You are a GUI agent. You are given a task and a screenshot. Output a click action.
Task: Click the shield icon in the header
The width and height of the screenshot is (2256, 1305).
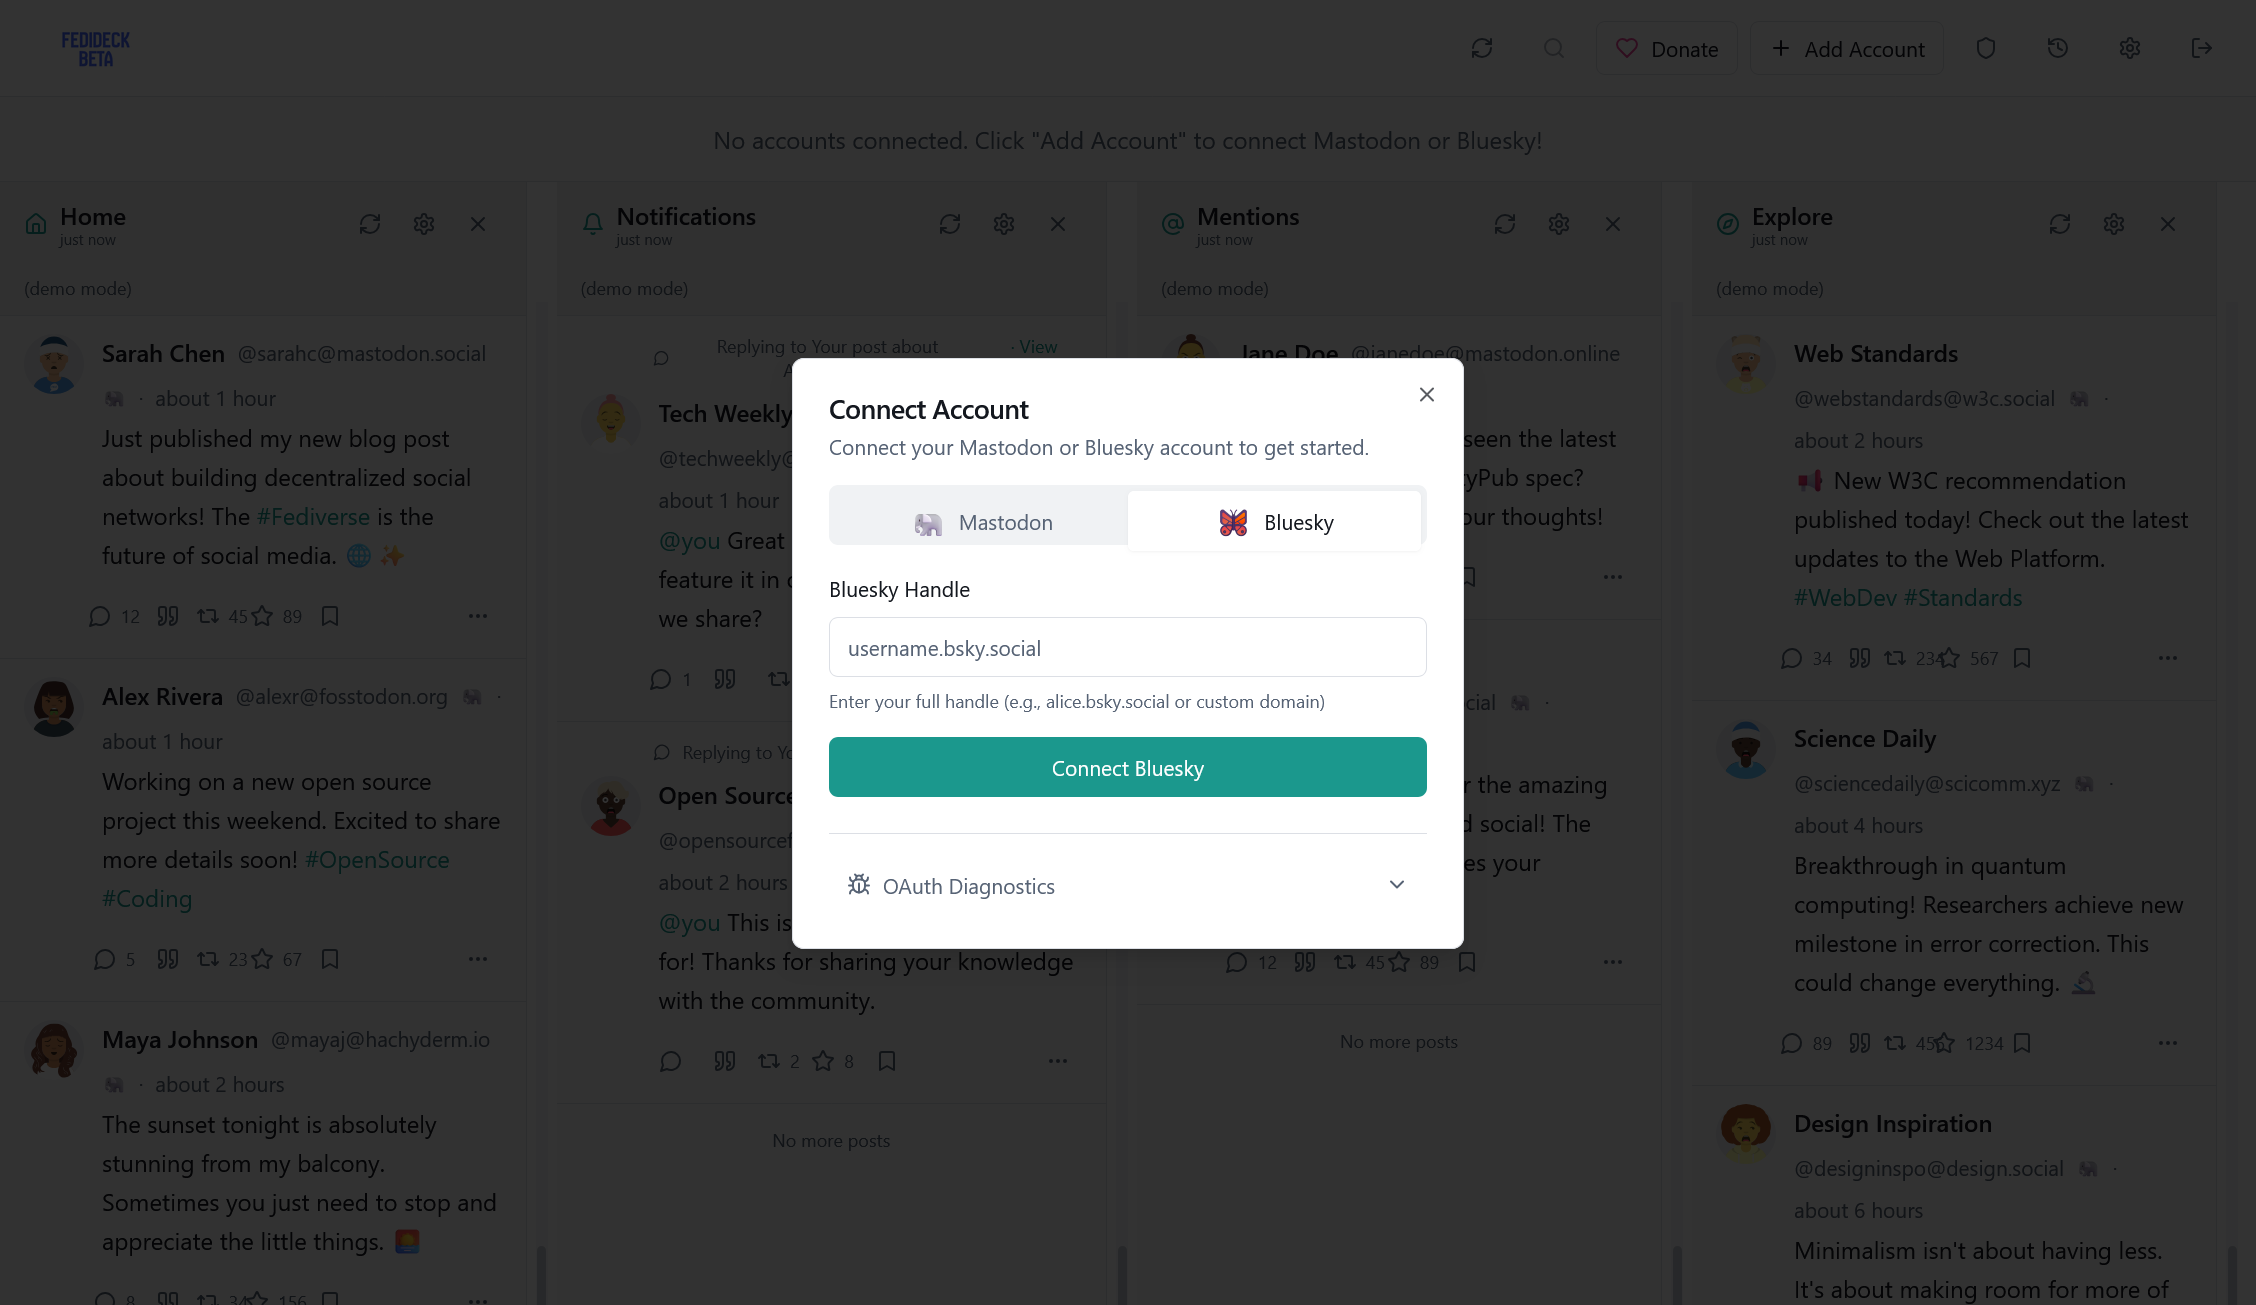point(1986,48)
